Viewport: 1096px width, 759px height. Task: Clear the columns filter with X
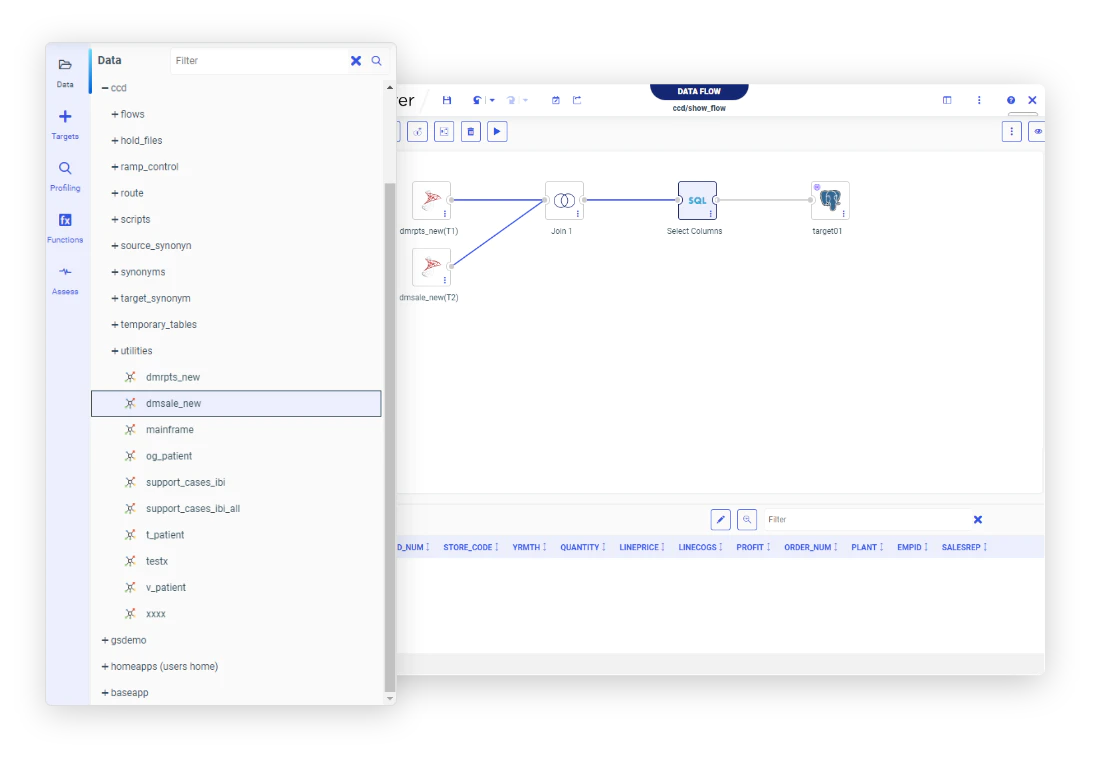coord(978,519)
